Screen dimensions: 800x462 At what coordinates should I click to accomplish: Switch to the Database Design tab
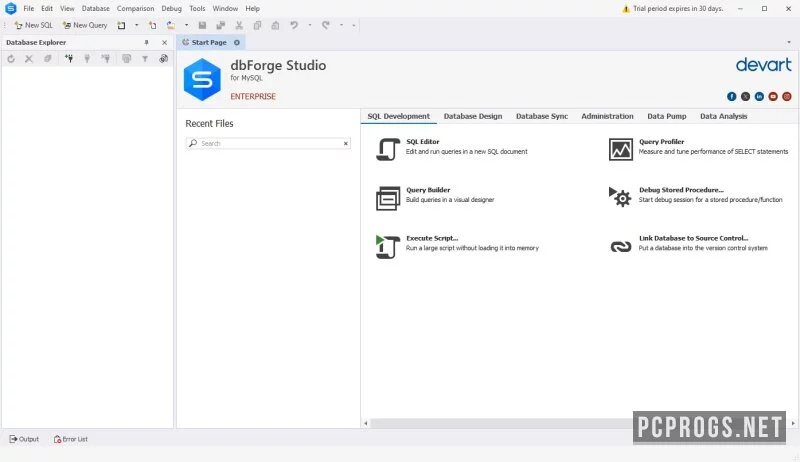(473, 116)
